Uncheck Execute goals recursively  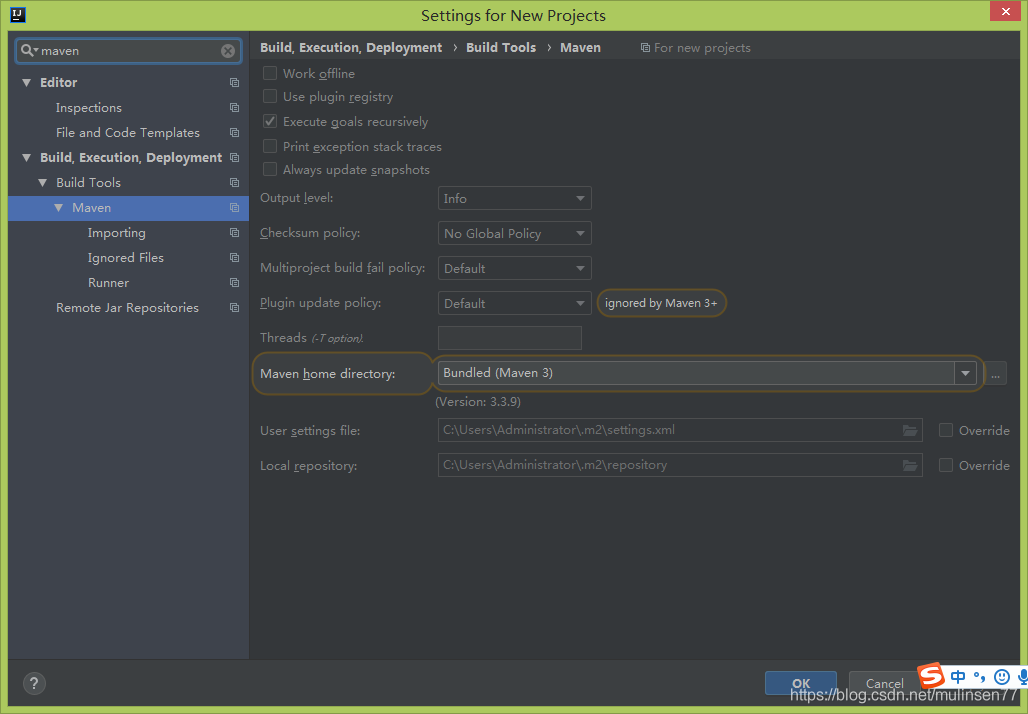pos(269,121)
